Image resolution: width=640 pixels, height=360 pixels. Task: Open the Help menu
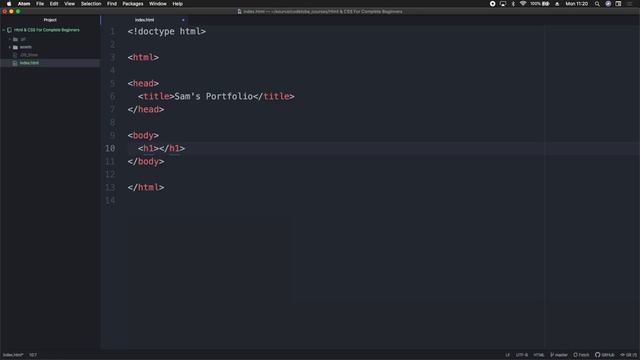[178, 4]
